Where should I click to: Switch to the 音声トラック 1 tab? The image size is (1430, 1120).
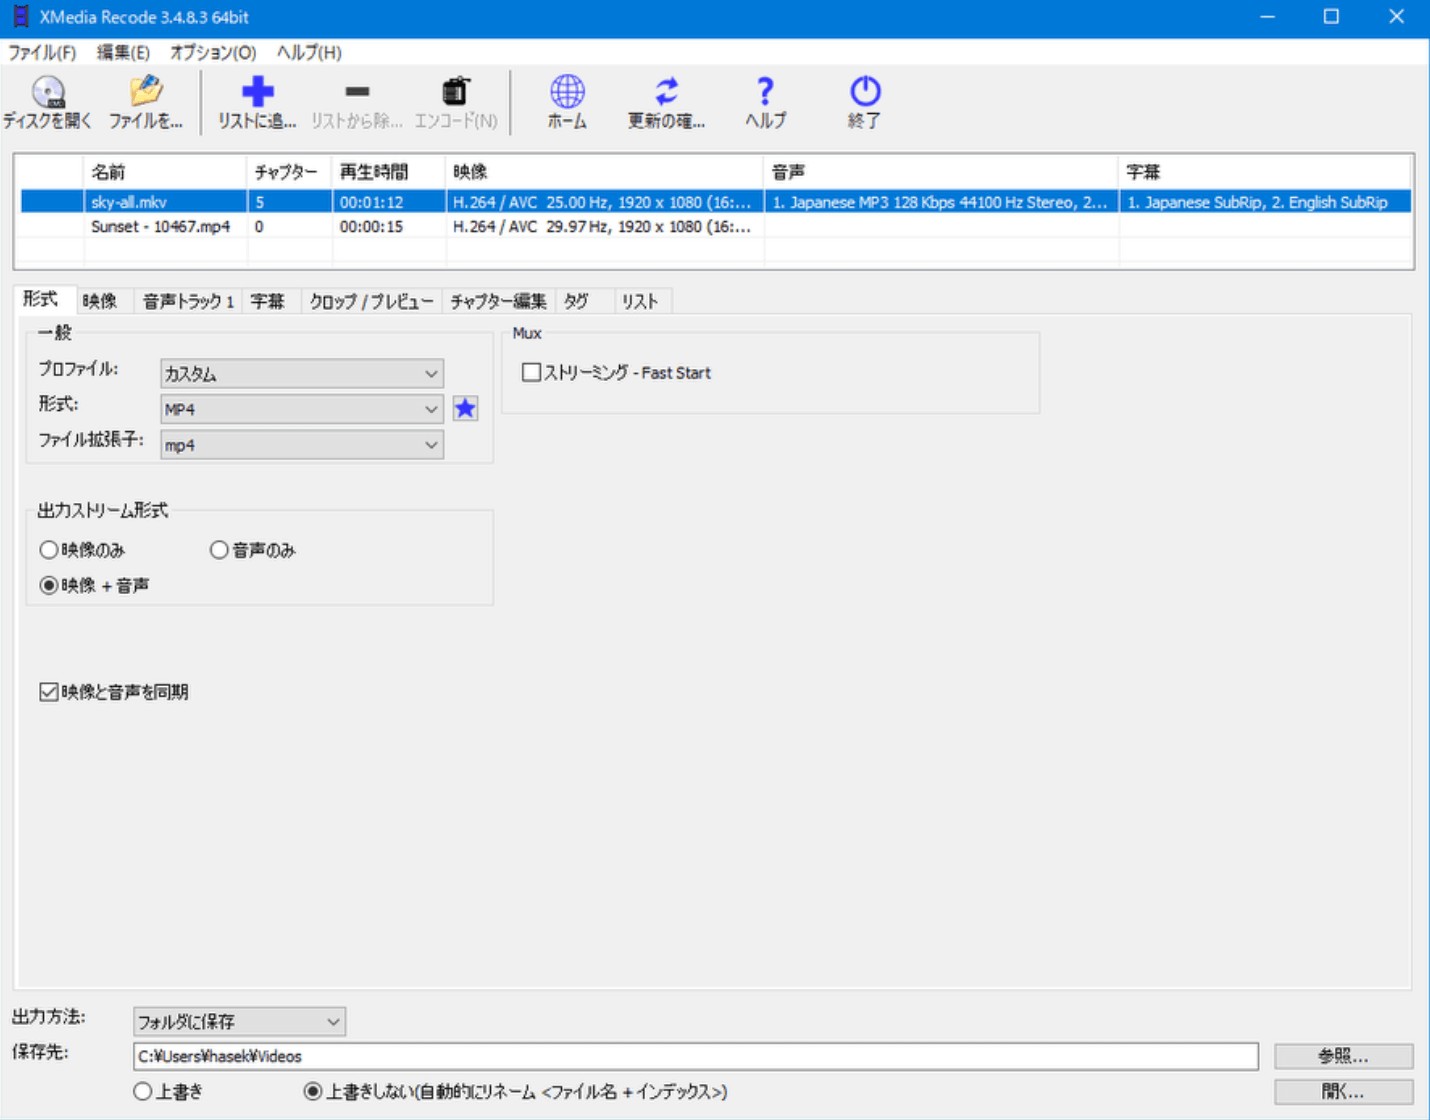pos(188,301)
